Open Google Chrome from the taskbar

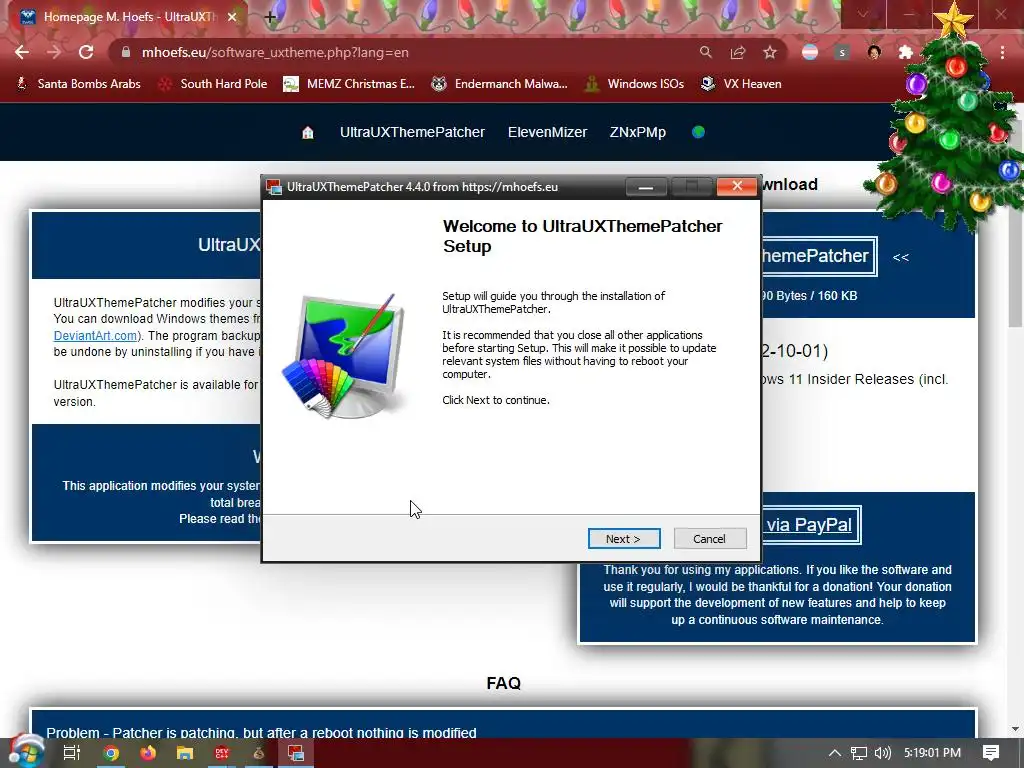(111, 753)
